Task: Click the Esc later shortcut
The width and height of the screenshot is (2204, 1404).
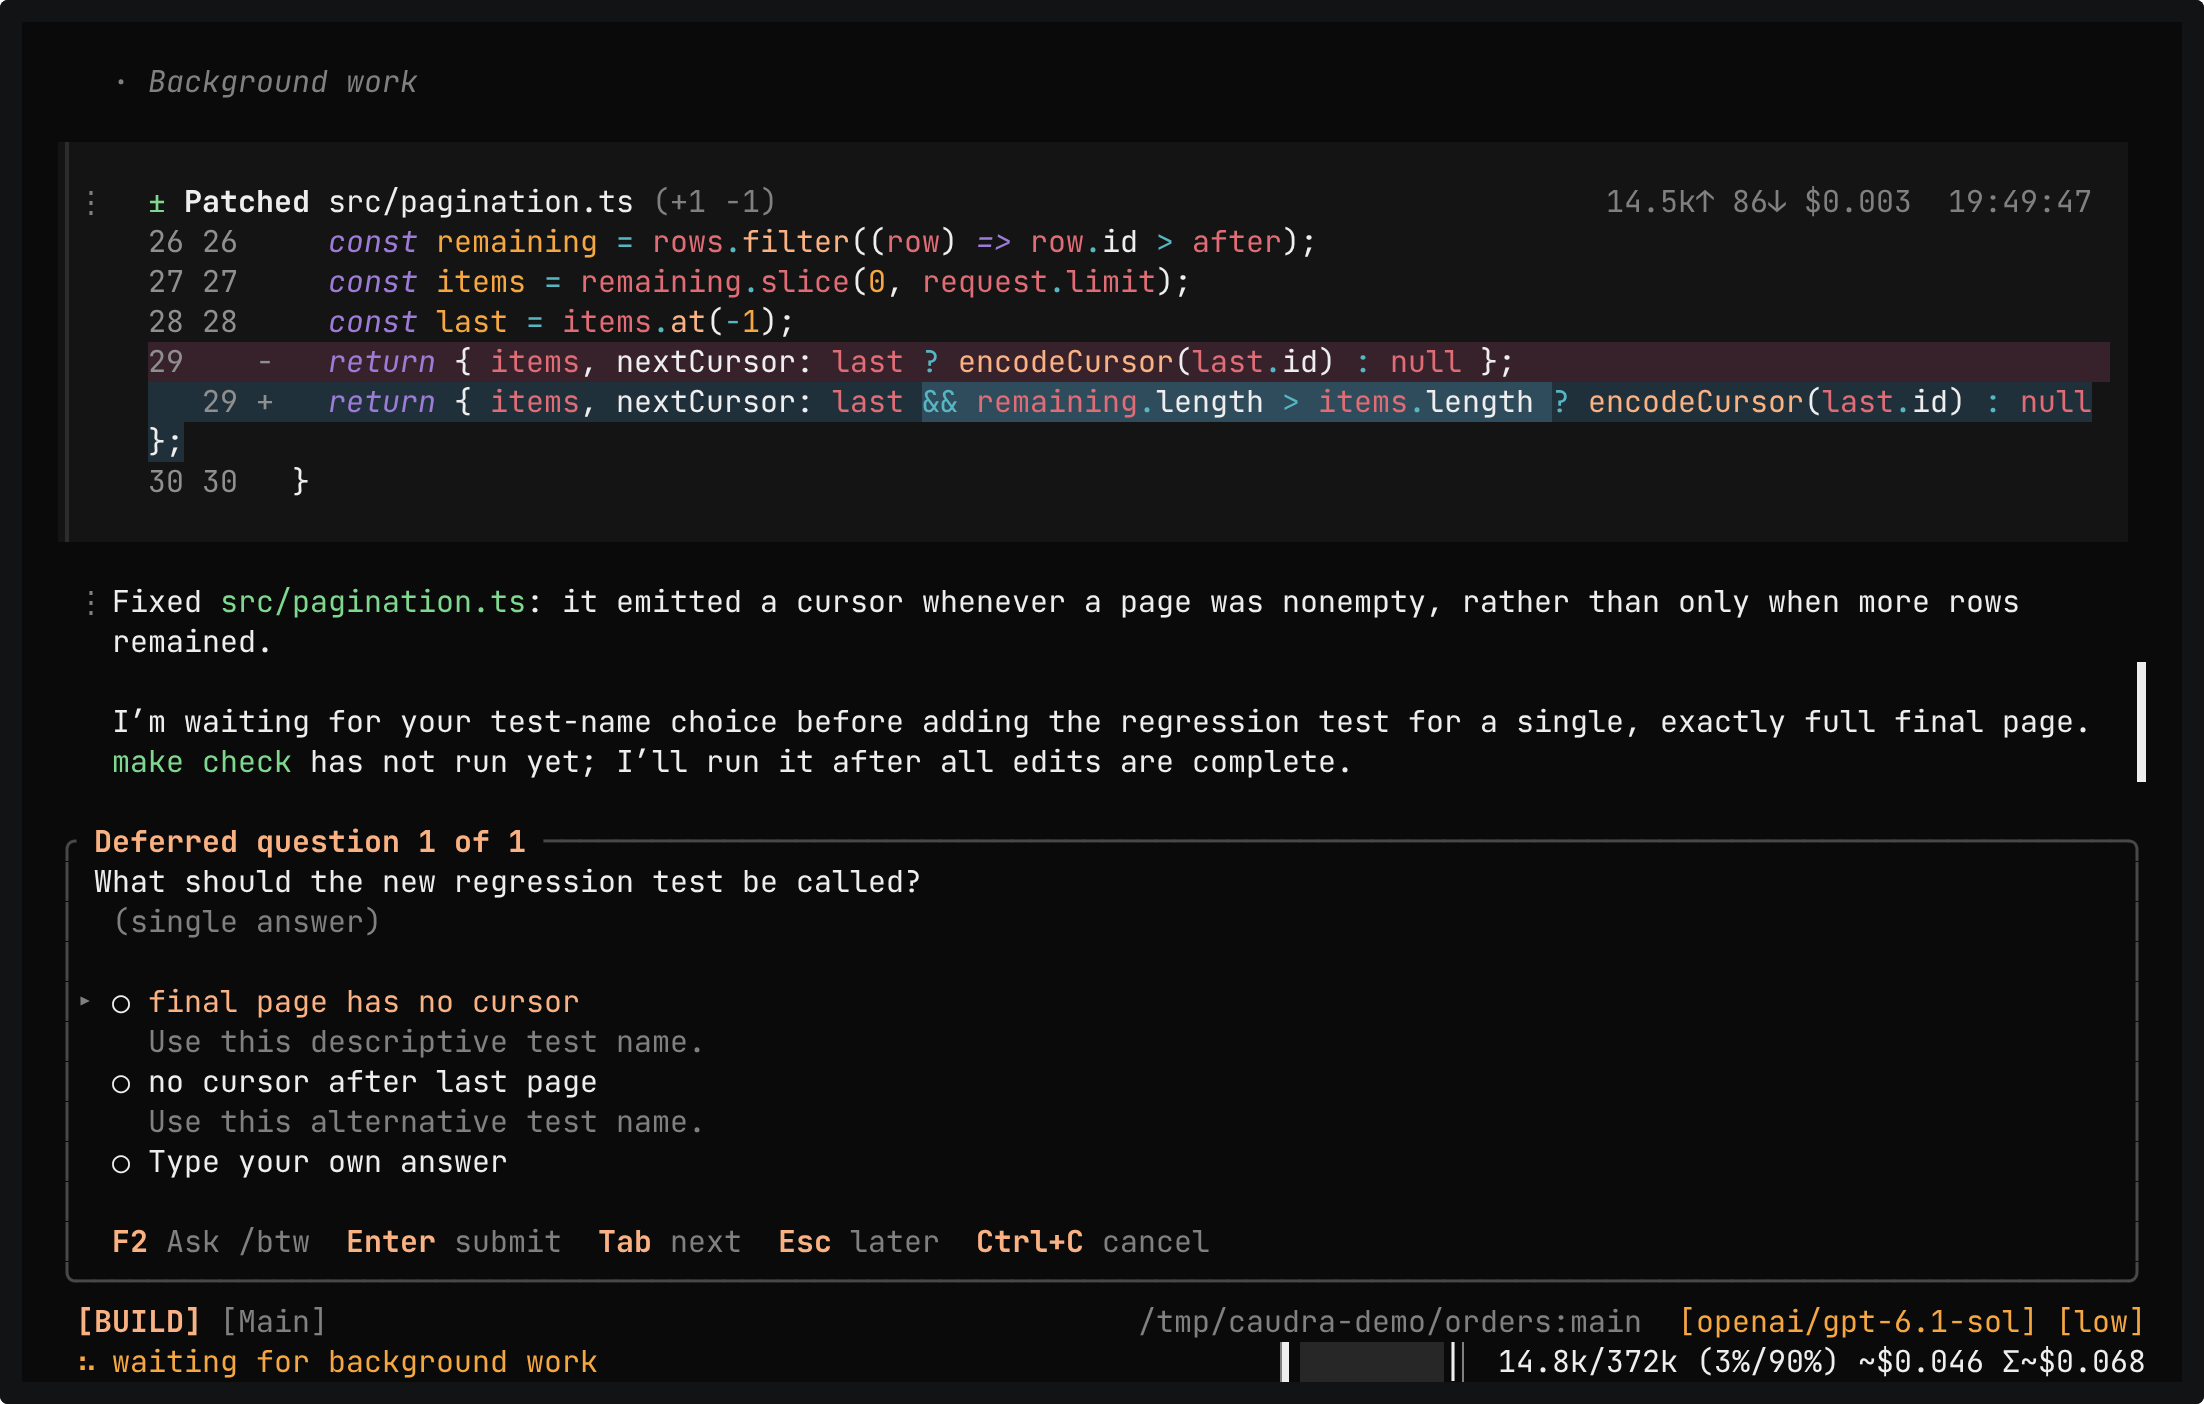Action: (859, 1242)
